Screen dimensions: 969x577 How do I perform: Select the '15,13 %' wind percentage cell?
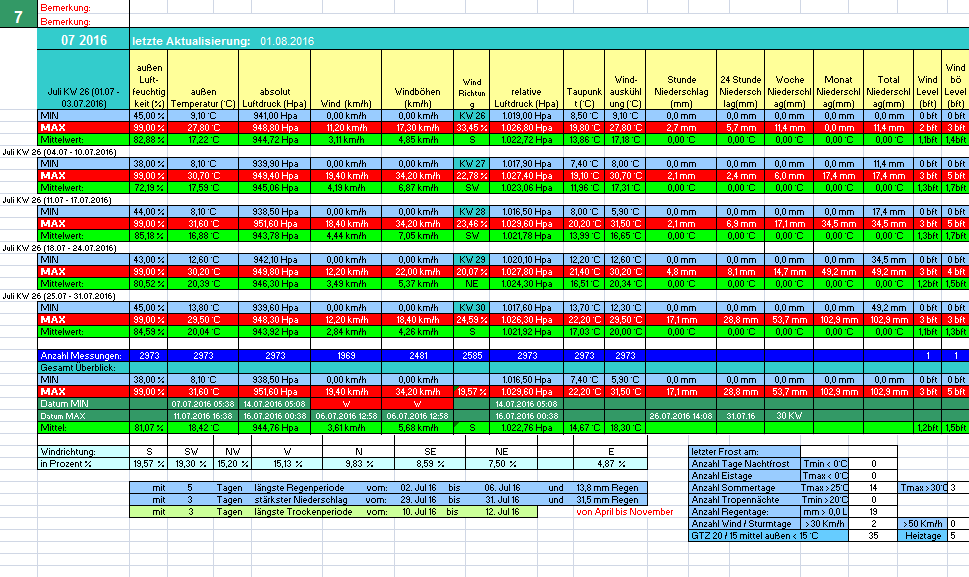[x=287, y=464]
